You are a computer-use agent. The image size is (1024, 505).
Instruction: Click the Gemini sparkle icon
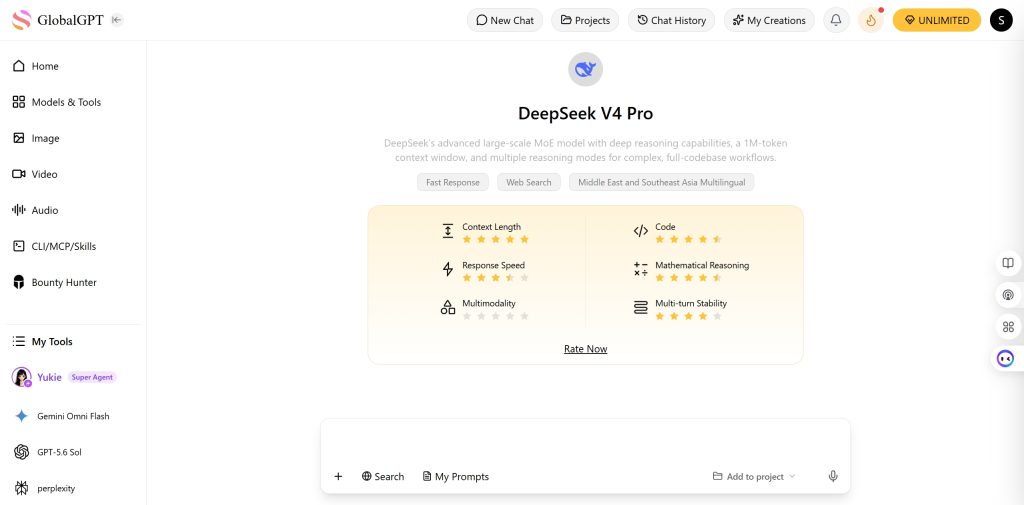pos(22,416)
